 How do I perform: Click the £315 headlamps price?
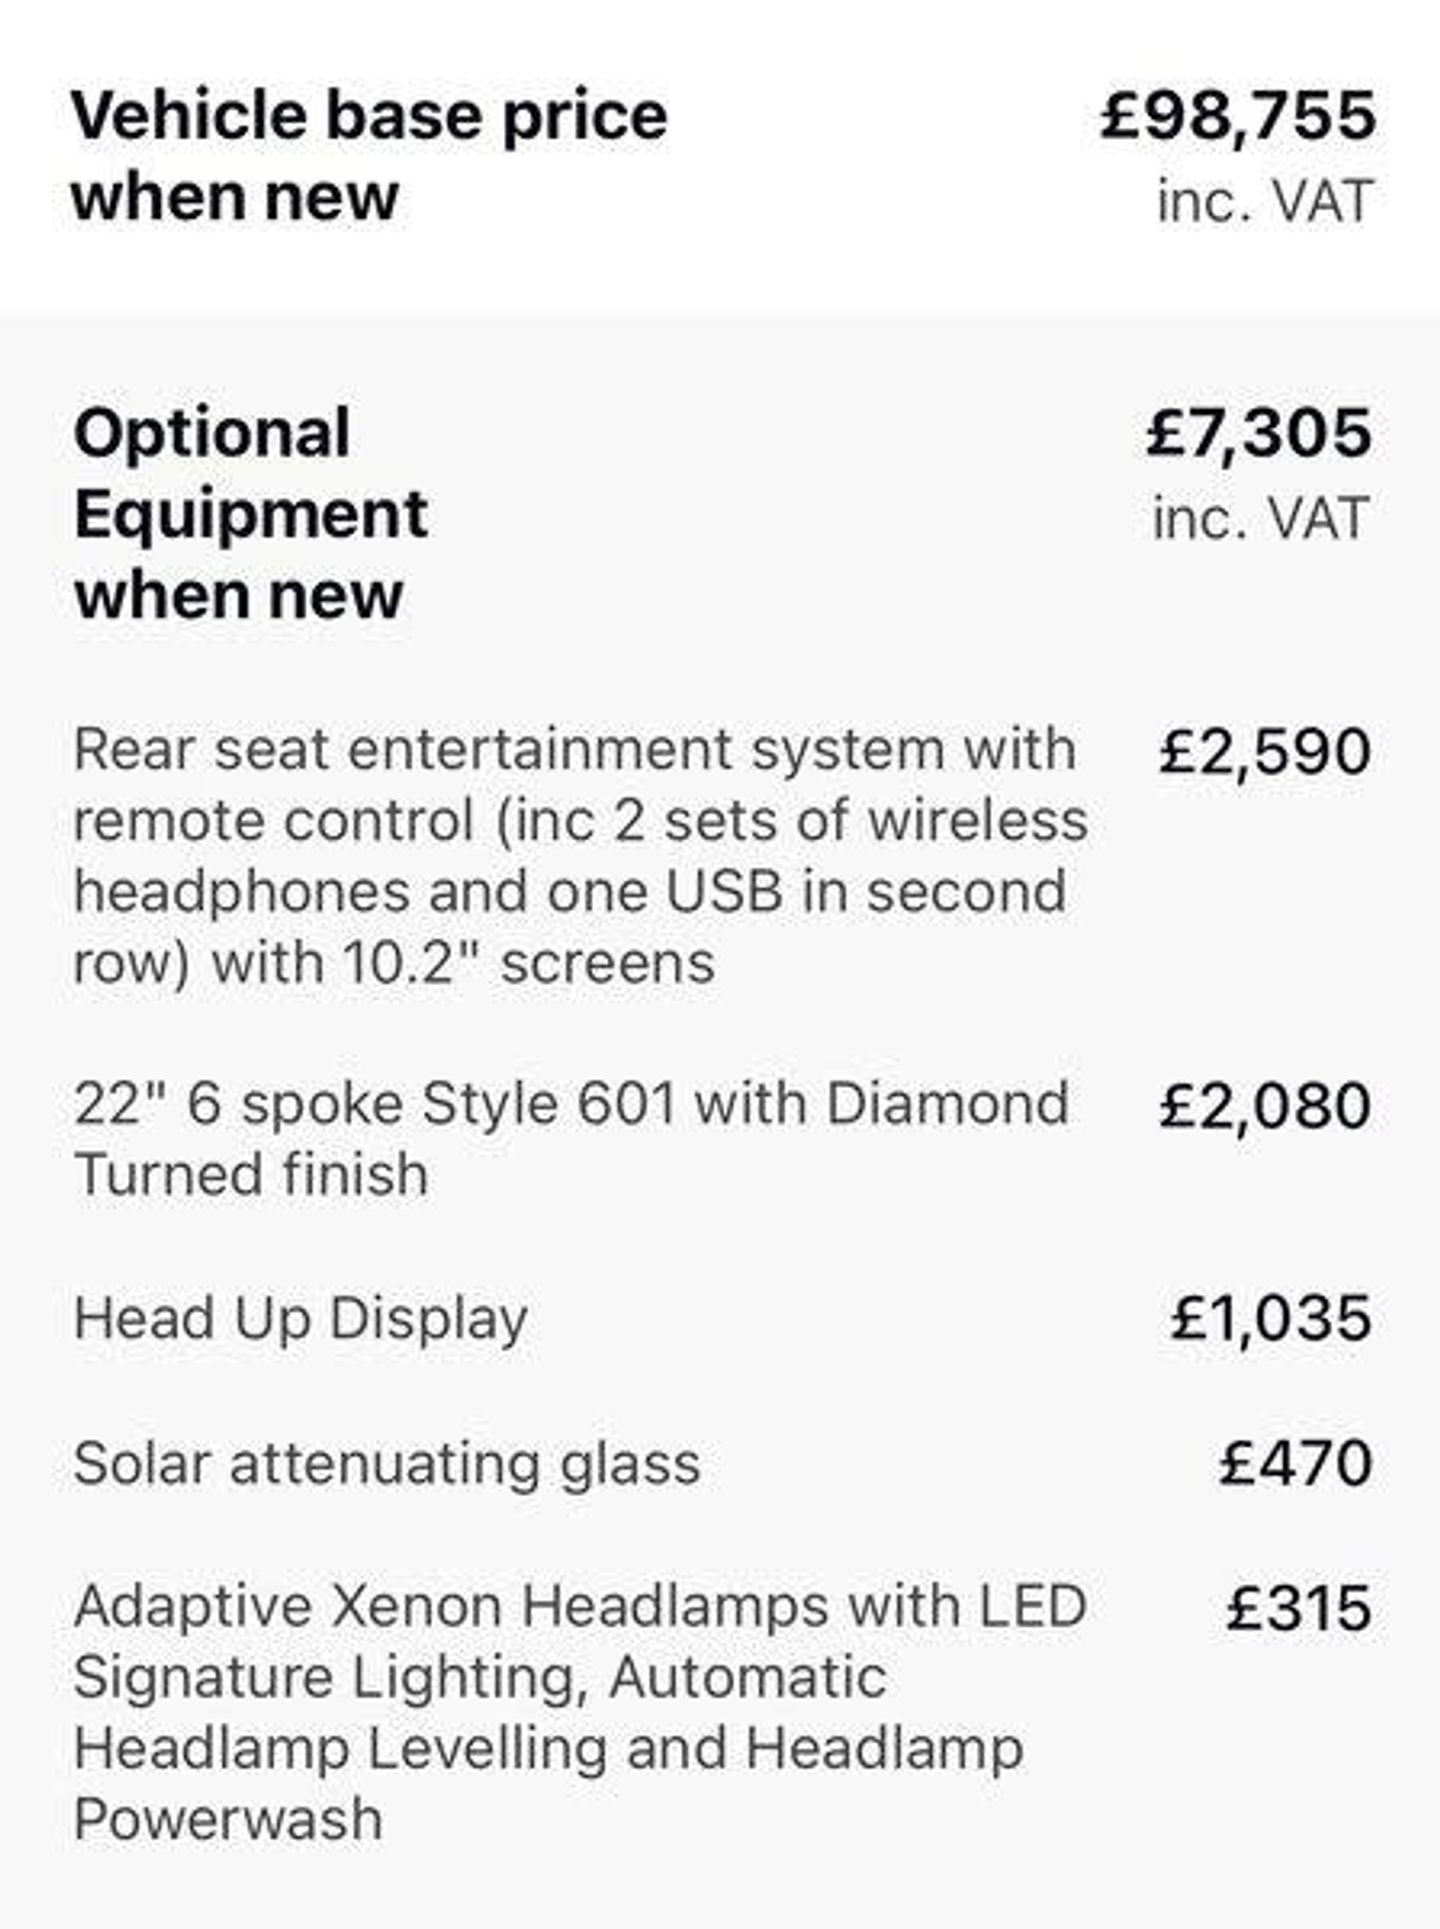pos(1299,1608)
